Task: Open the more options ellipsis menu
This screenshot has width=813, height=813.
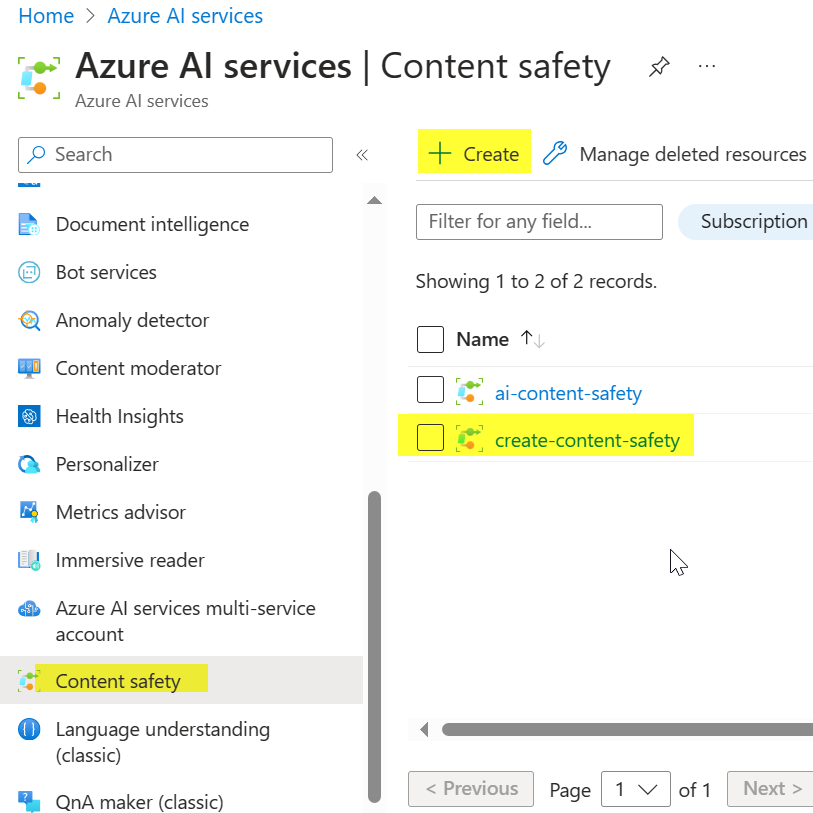Action: [x=707, y=66]
